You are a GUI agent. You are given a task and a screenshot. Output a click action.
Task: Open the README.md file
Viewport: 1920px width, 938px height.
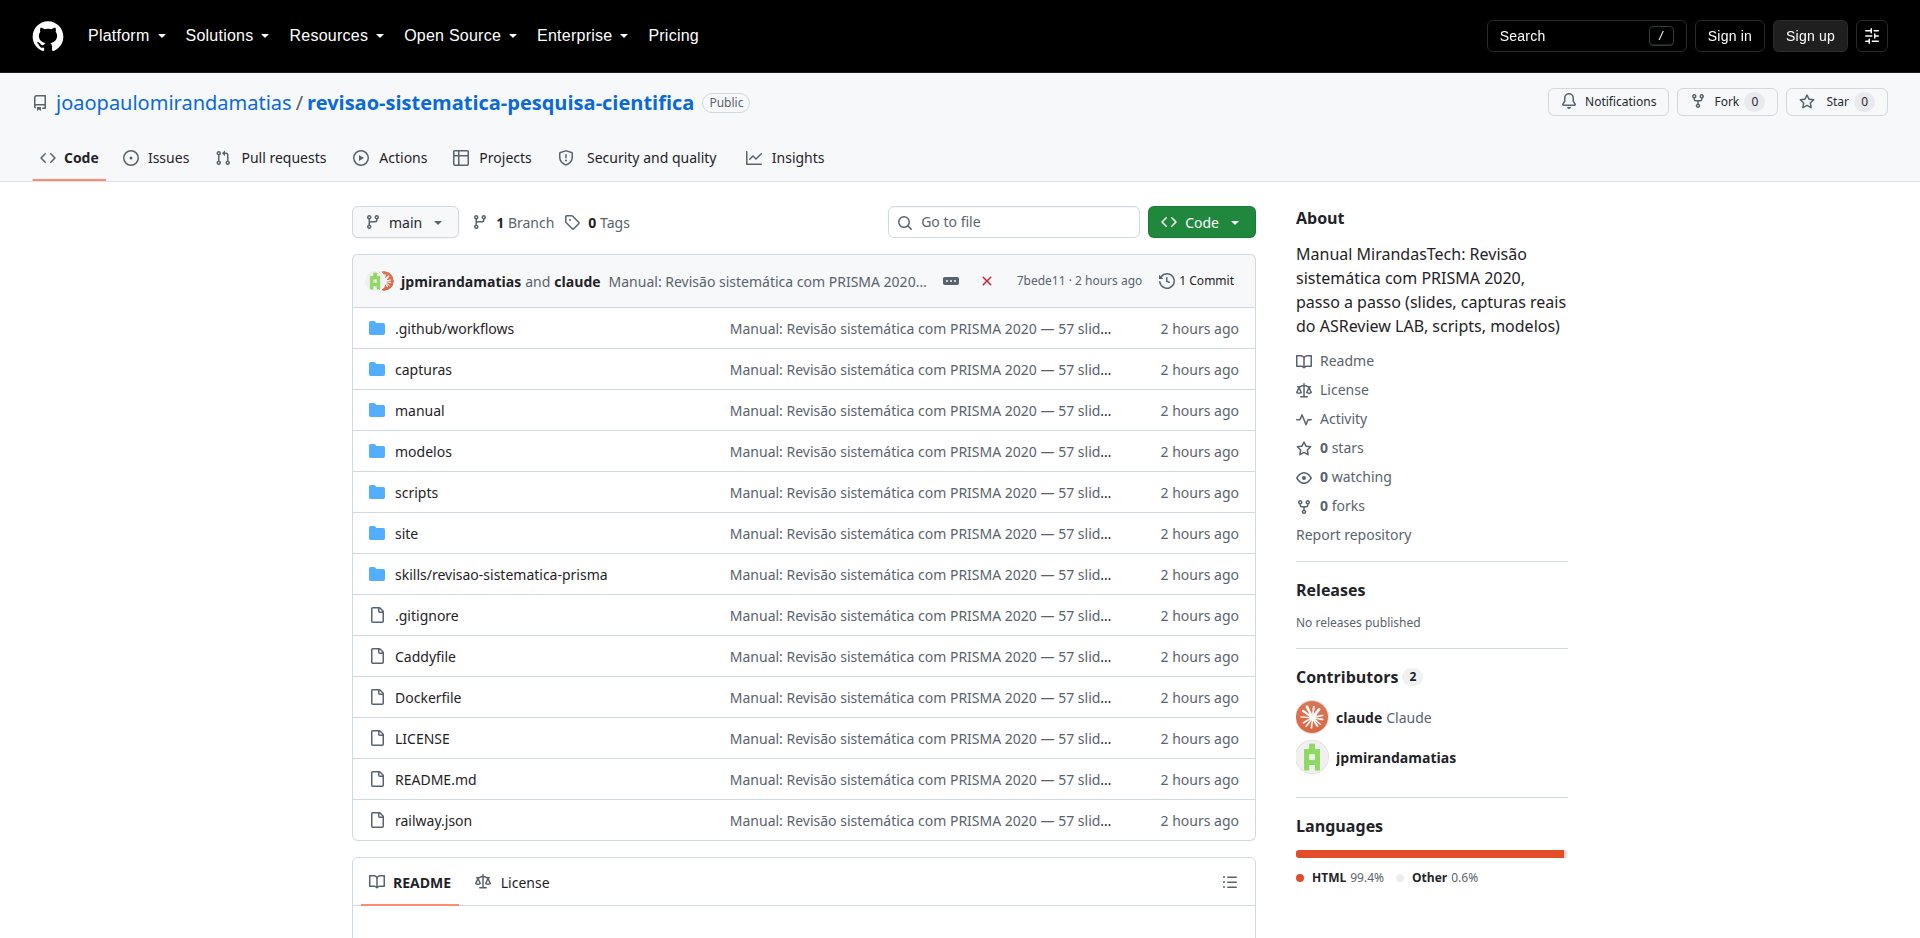(x=435, y=780)
